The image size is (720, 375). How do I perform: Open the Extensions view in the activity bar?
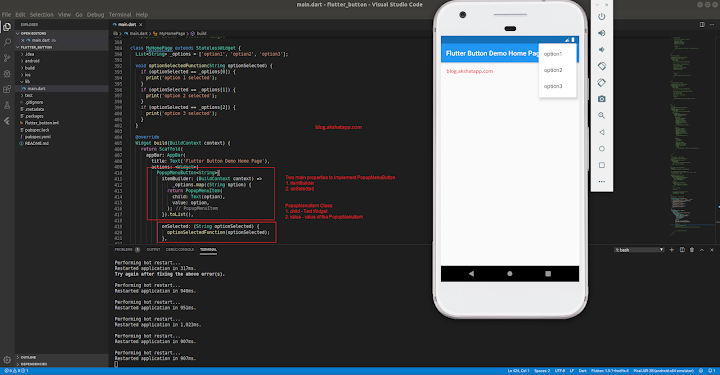(x=7, y=89)
